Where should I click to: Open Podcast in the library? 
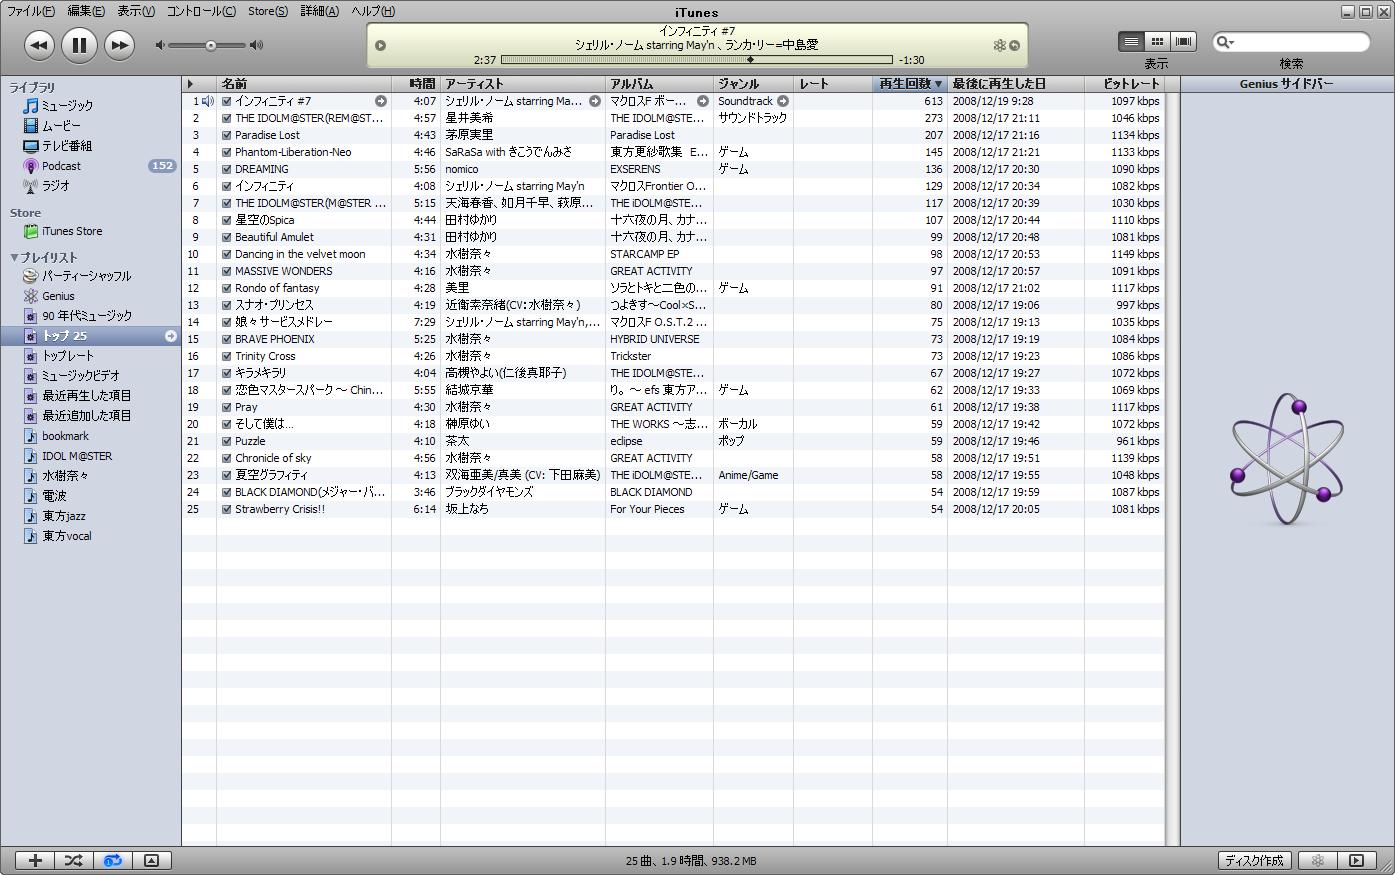(61, 166)
